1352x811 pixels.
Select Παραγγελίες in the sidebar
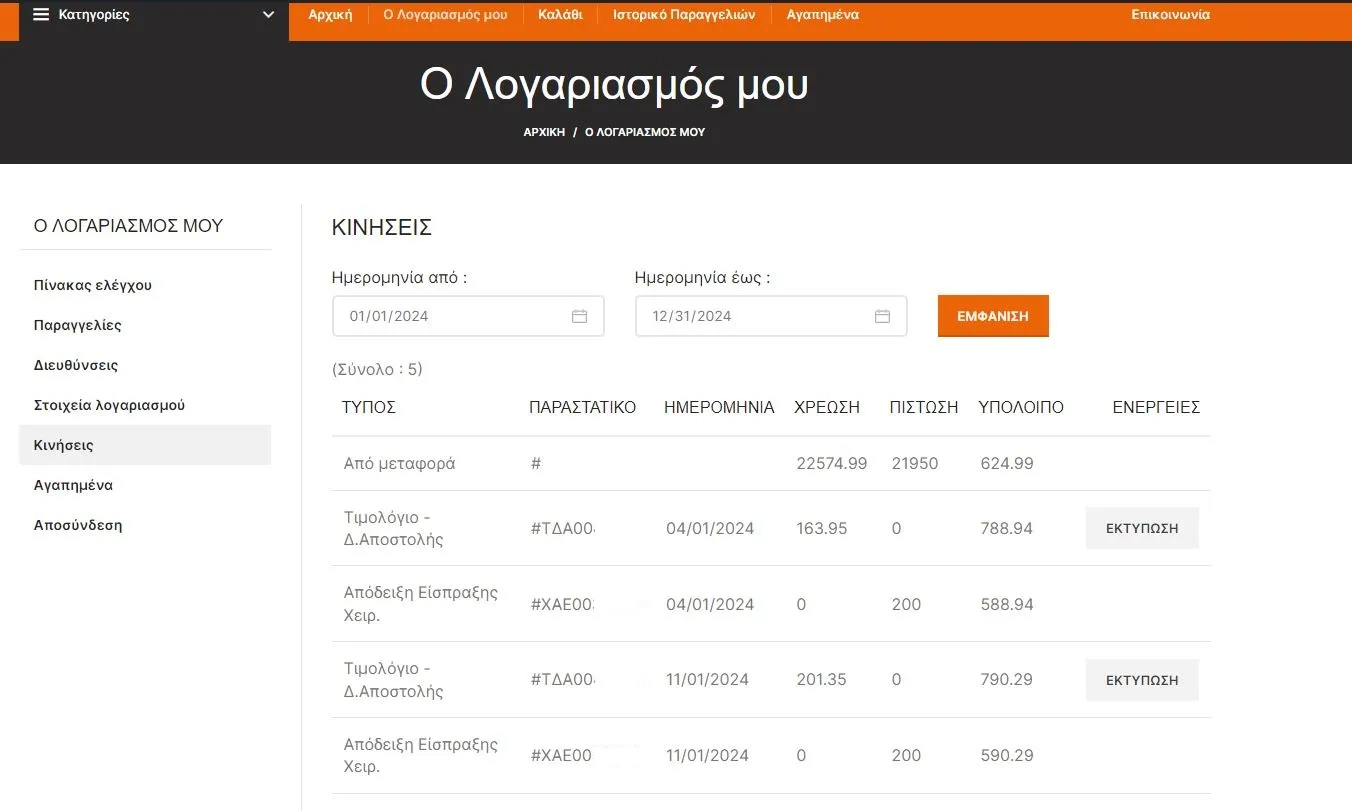pos(77,325)
